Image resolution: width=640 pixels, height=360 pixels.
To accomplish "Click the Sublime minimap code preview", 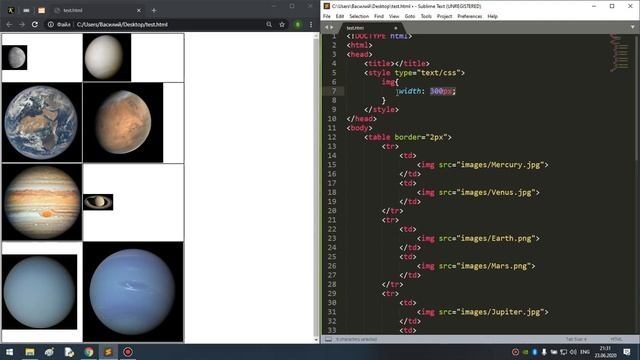I will 620,53.
